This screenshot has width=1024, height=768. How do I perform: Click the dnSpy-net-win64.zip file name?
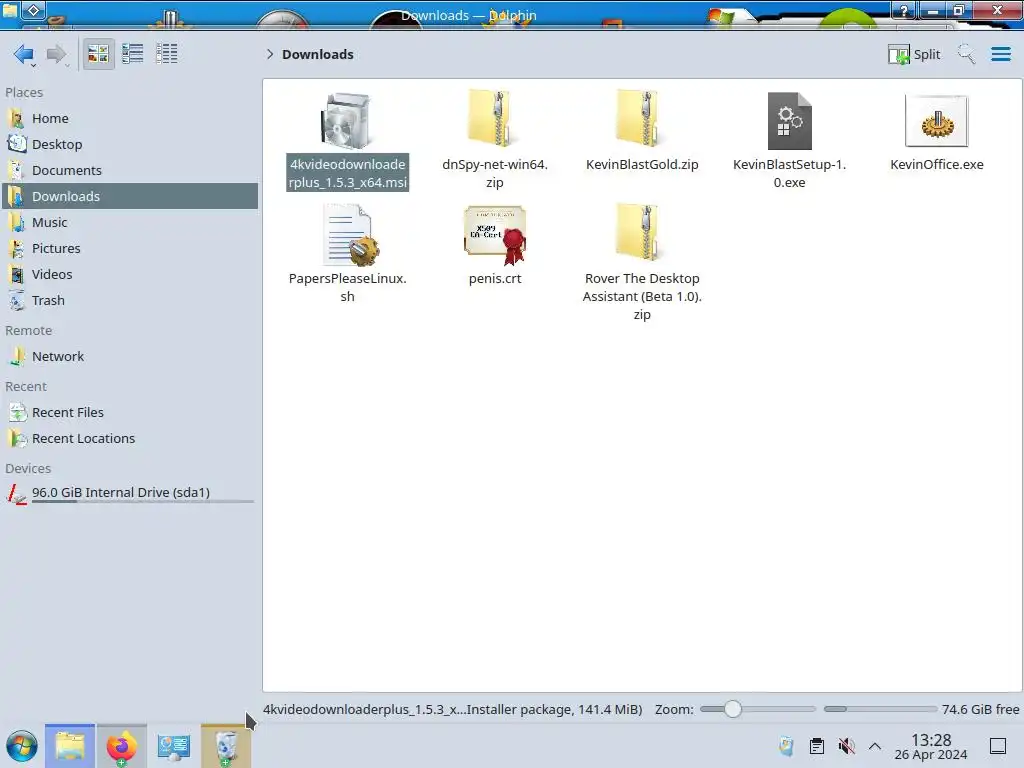pos(494,174)
